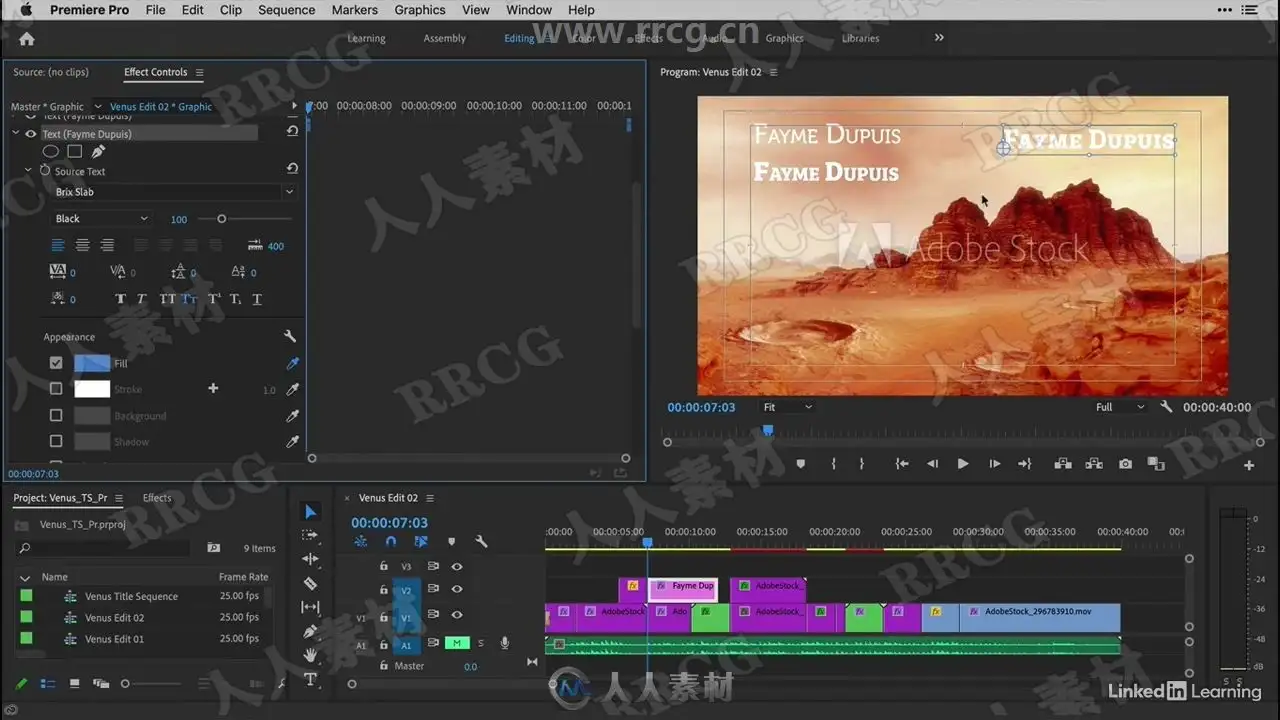Click Extract button in Program monitor
Image resolution: width=1280 pixels, height=720 pixels.
point(1094,464)
